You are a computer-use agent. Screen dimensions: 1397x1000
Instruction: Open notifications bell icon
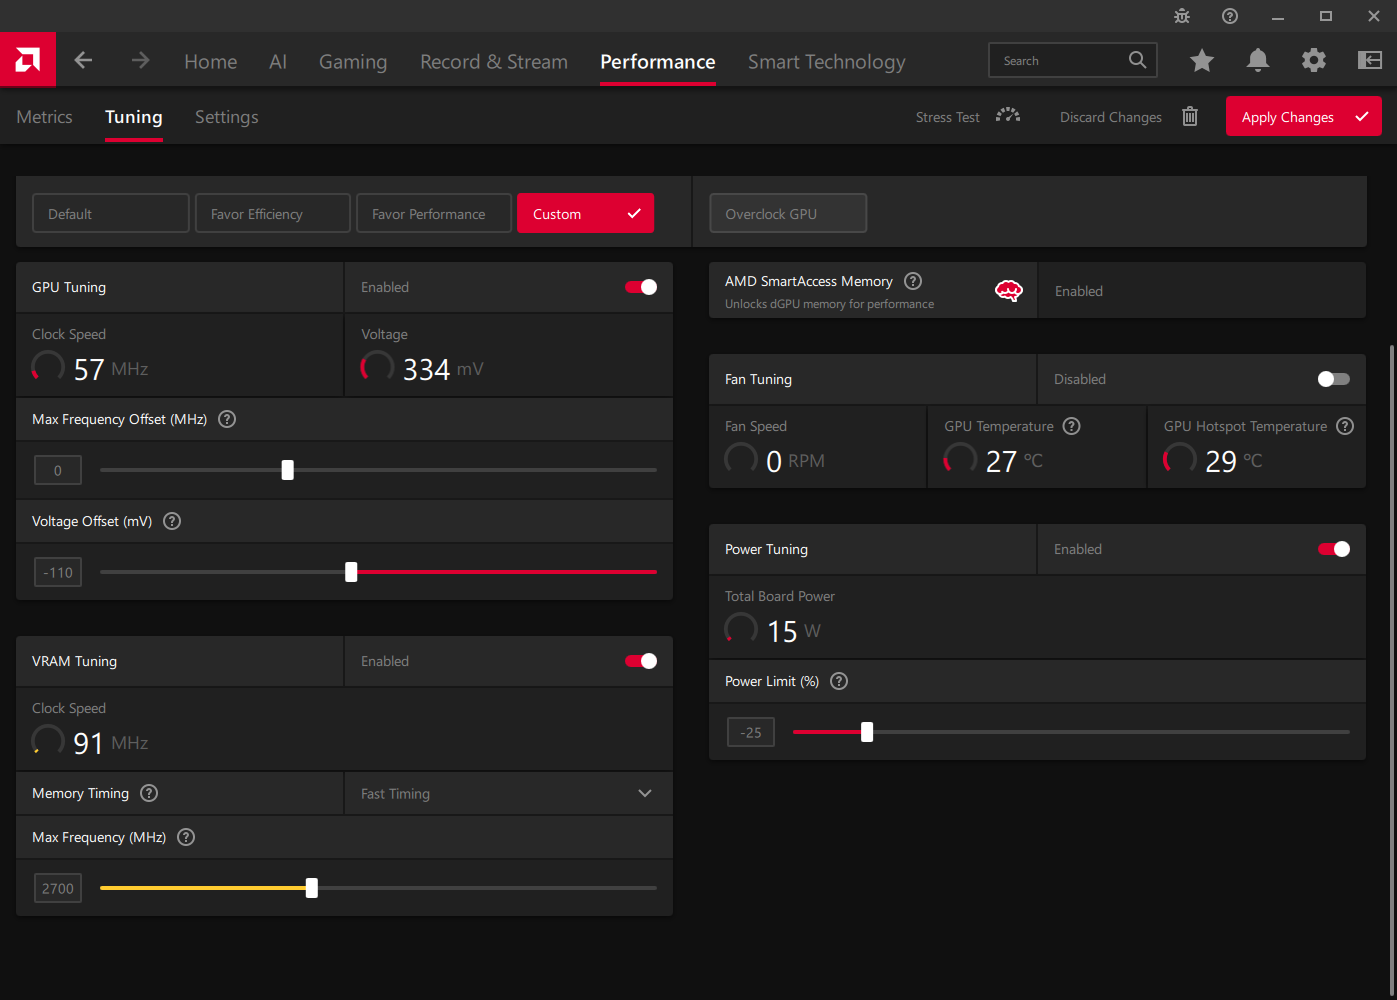(1258, 61)
